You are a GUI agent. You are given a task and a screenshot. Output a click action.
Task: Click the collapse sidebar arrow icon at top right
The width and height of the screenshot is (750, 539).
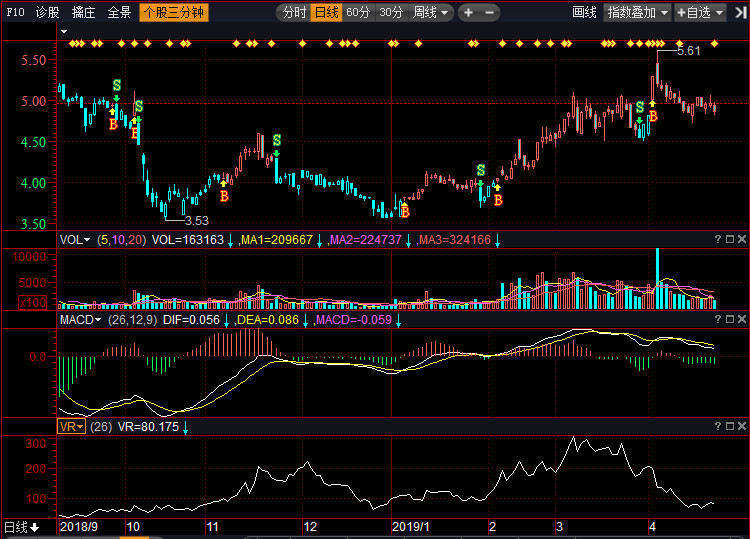click(740, 12)
